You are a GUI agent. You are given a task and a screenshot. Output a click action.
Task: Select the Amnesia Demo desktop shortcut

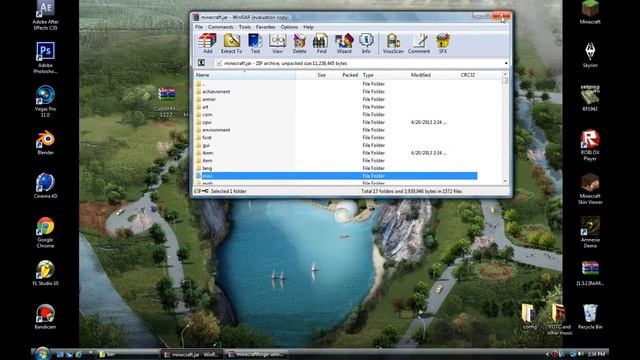(x=590, y=232)
